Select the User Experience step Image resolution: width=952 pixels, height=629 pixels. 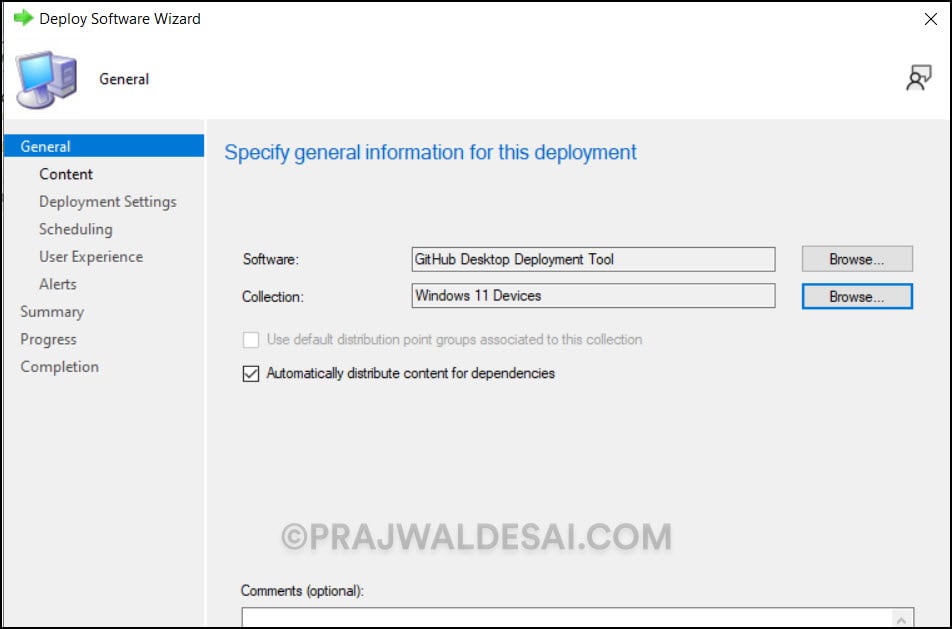click(91, 257)
